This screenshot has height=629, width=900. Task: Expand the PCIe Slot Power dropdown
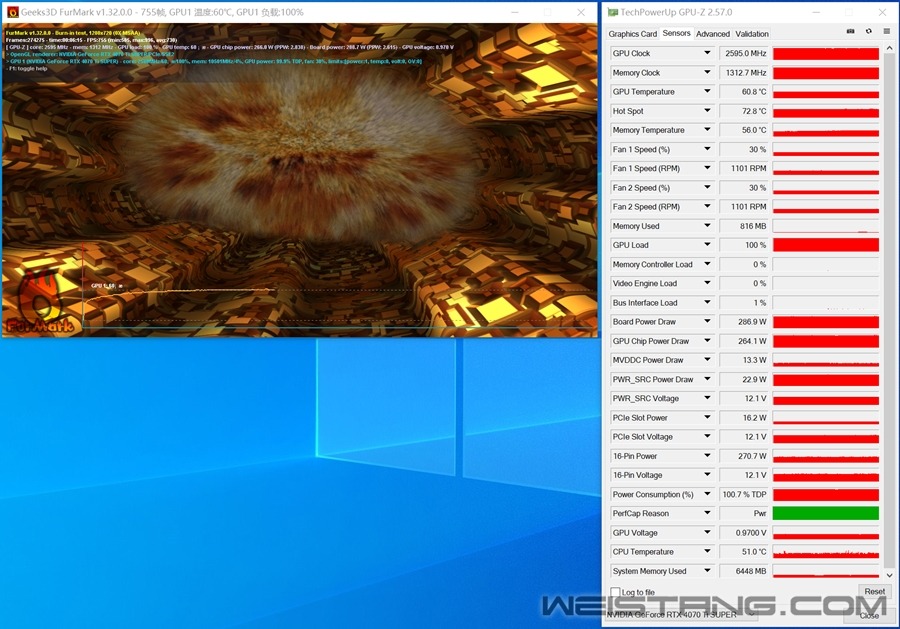[707, 418]
